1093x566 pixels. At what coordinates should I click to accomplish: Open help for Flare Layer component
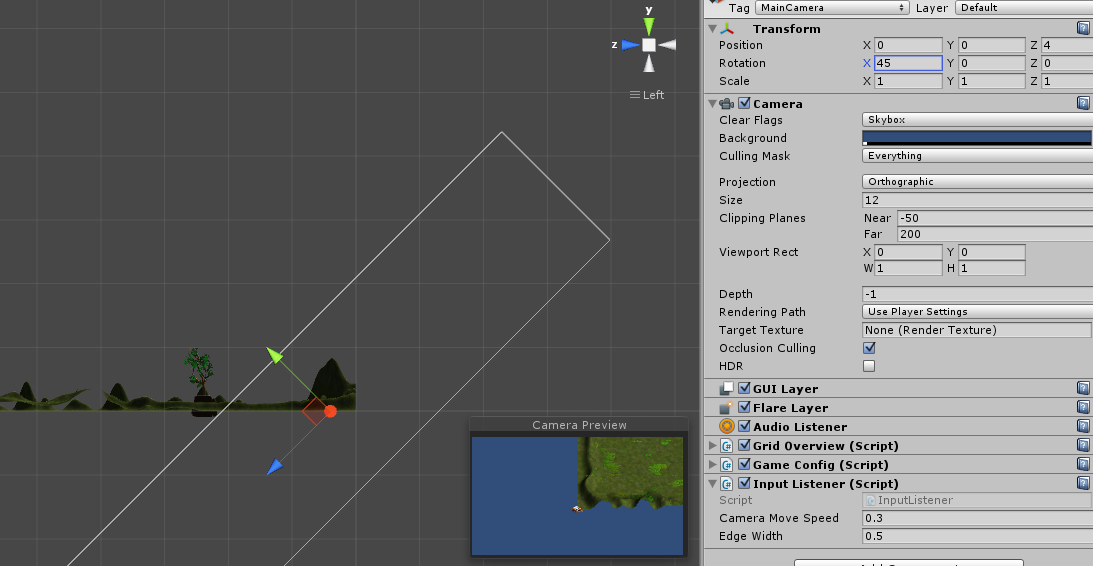1083,407
